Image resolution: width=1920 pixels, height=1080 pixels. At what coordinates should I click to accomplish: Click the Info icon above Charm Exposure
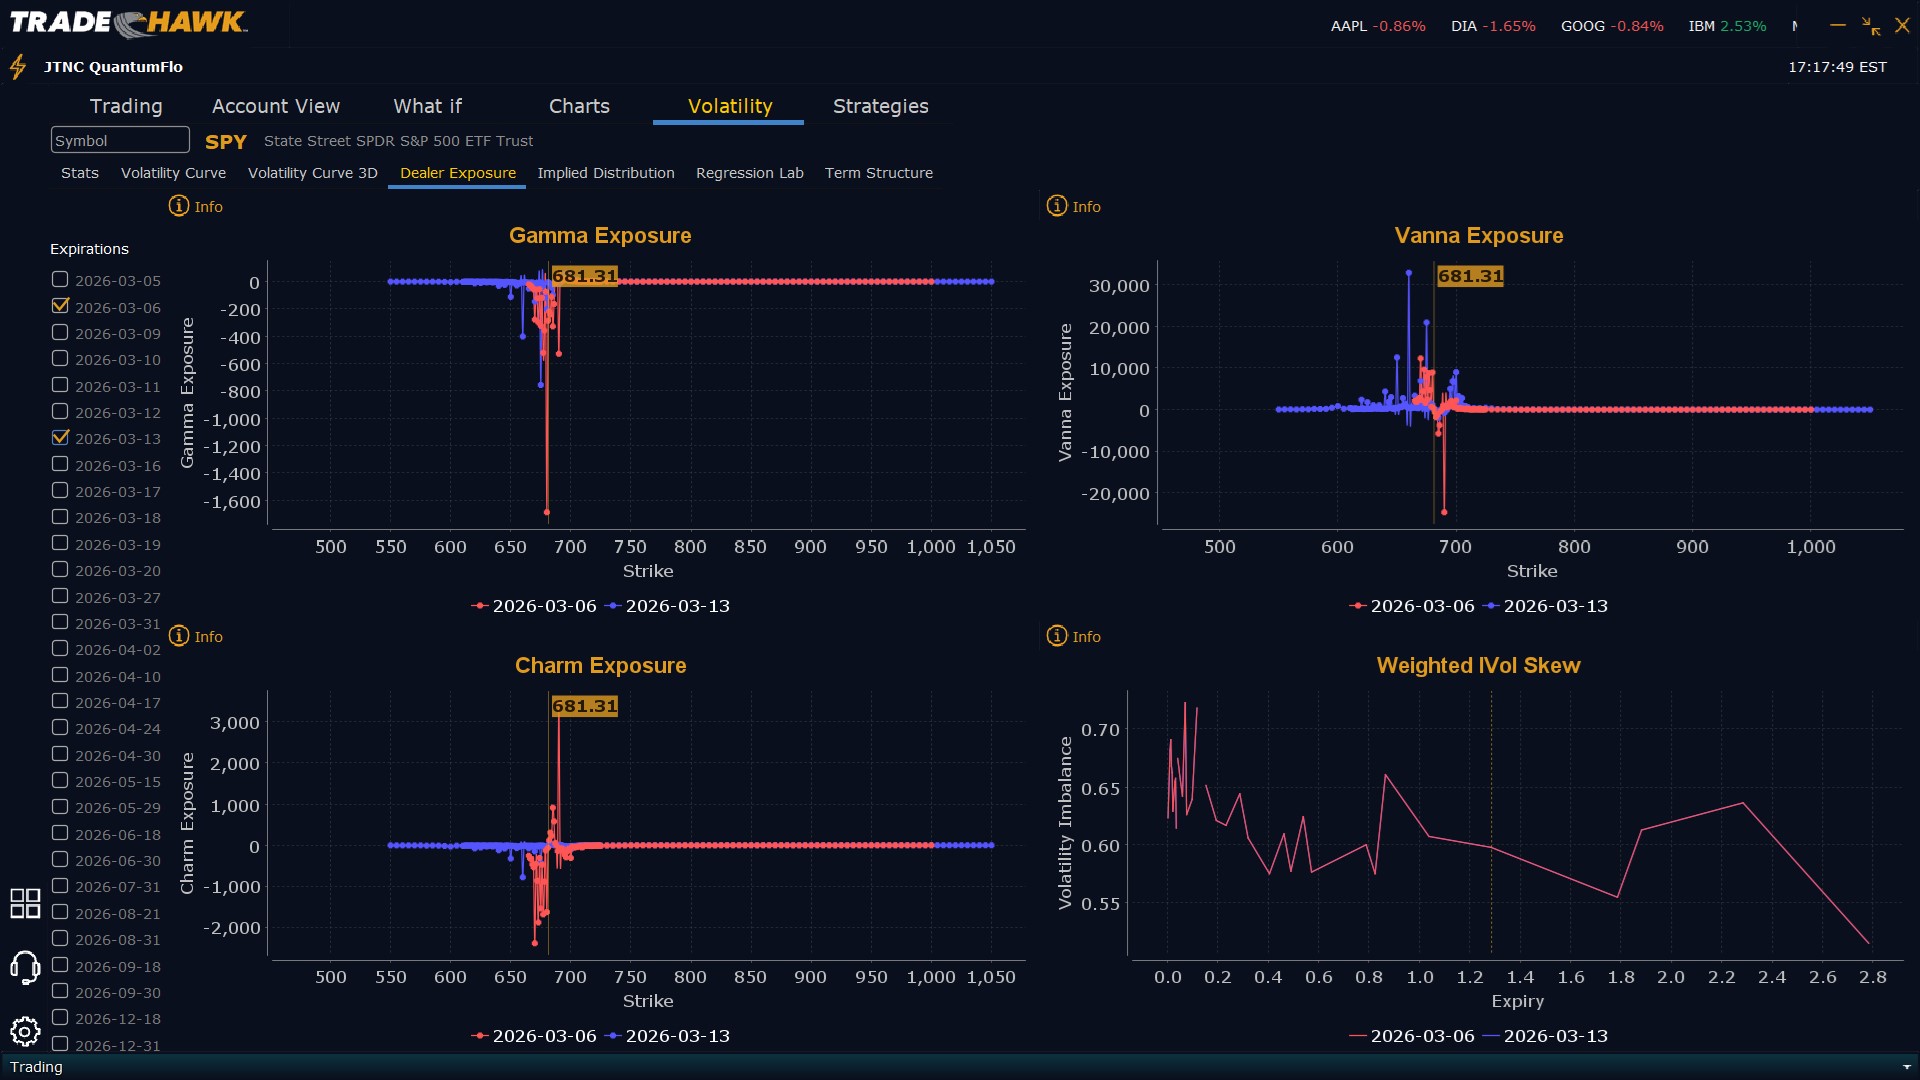coord(179,636)
